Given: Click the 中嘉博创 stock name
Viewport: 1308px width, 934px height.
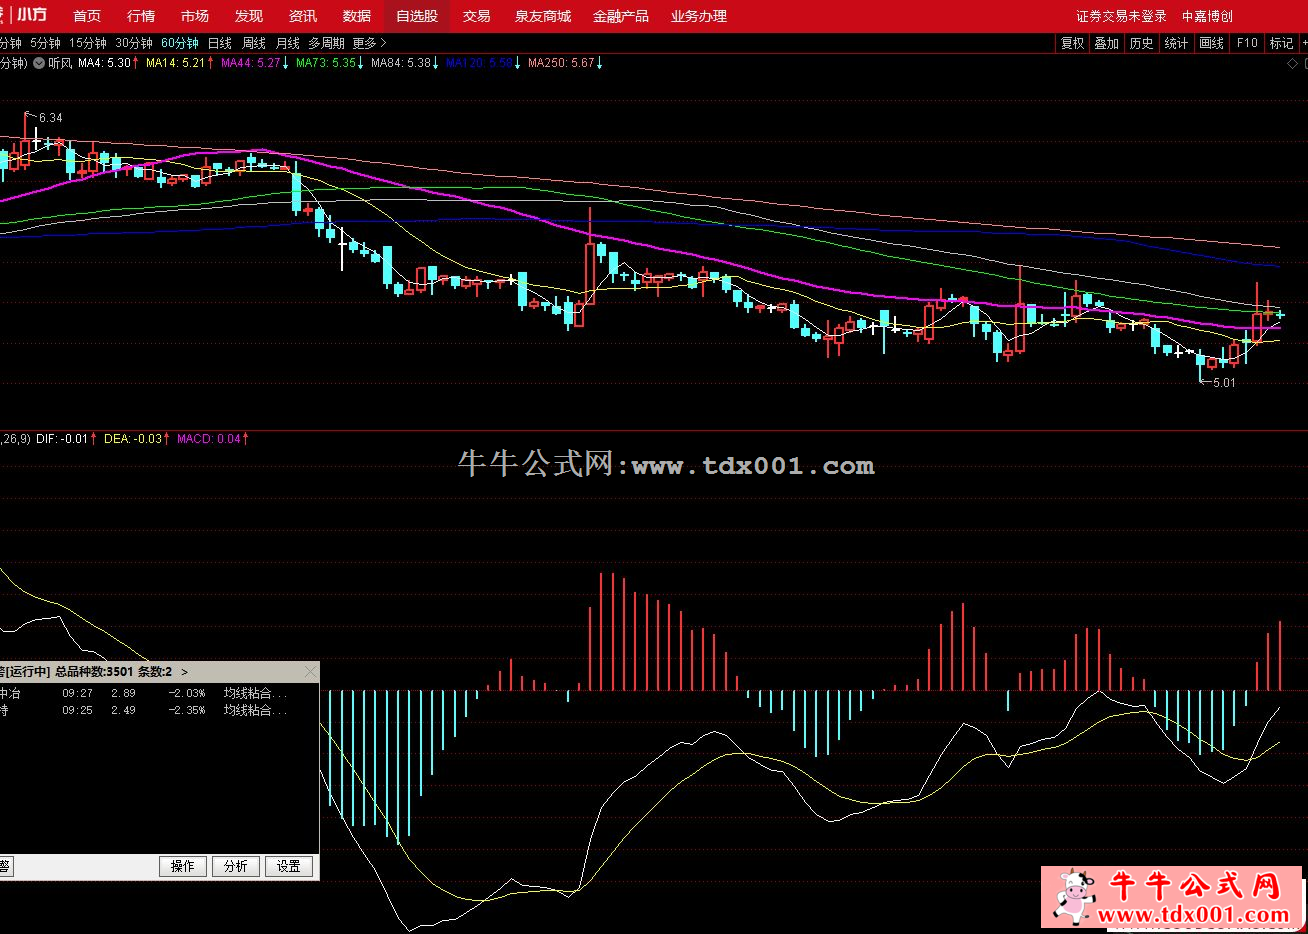Looking at the screenshot, I should [x=1208, y=16].
